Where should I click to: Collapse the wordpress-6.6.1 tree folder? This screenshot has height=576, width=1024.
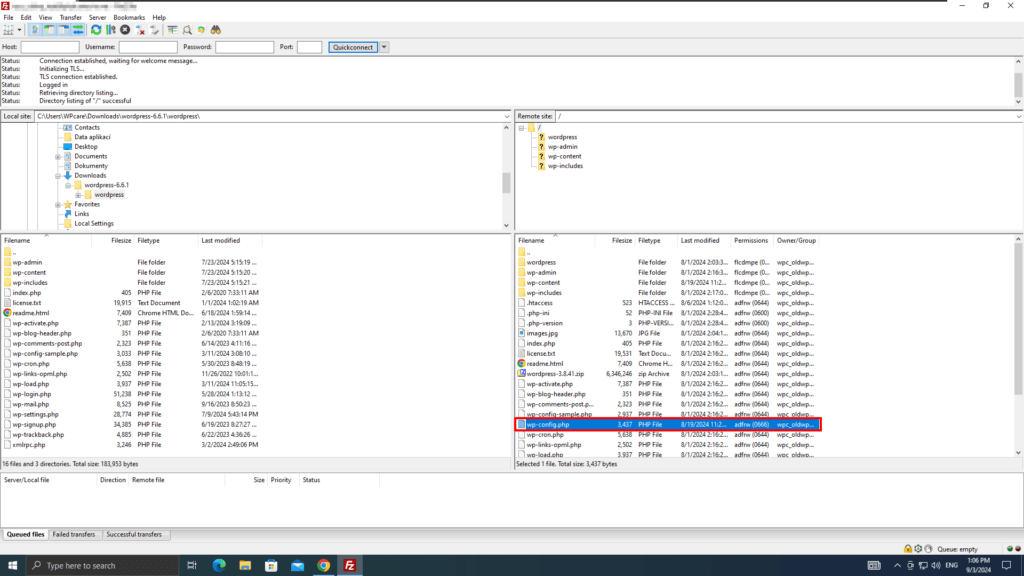68,185
